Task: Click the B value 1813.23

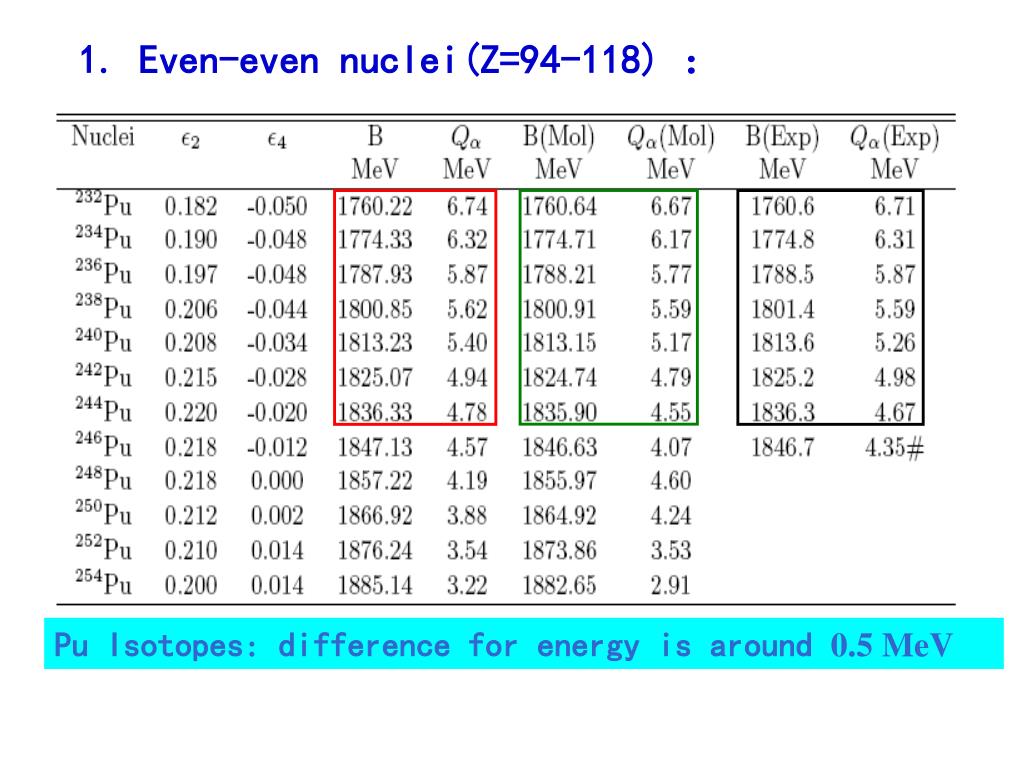Action: [375, 343]
